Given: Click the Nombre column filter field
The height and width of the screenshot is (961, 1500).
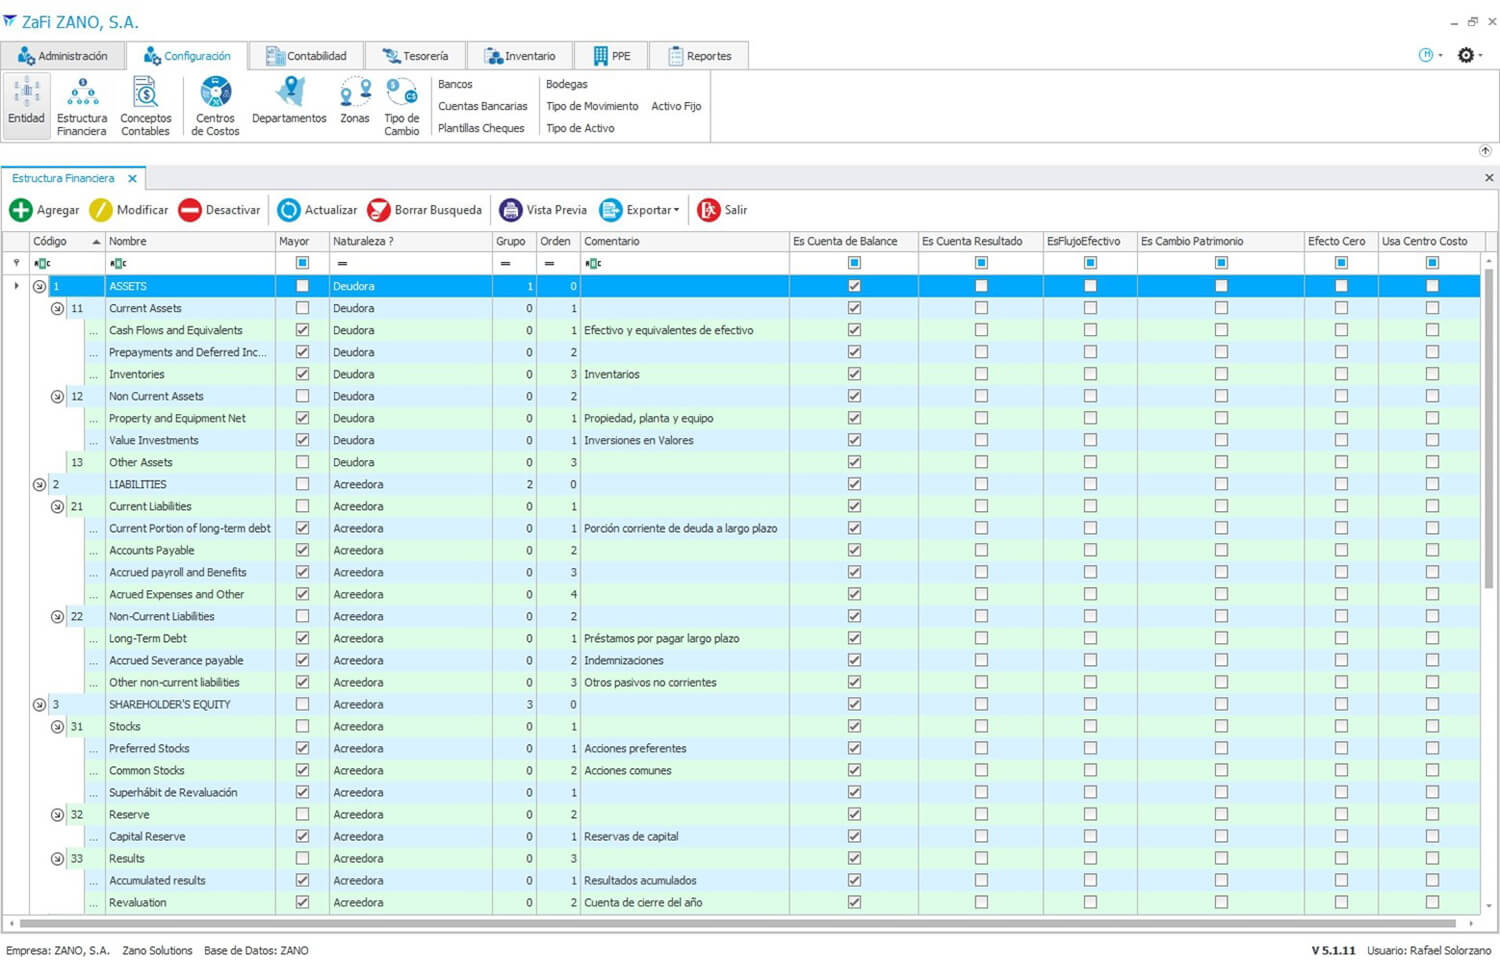Looking at the screenshot, I should pos(190,263).
